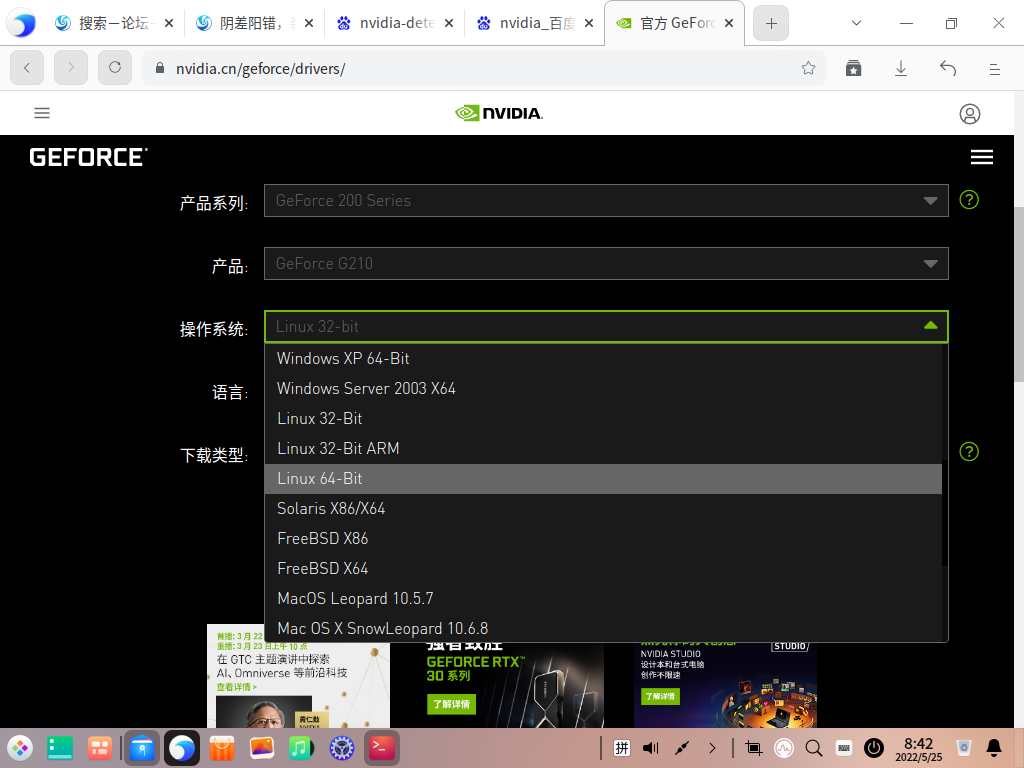The width and height of the screenshot is (1024, 768).
Task: Collapse the open 操作系统 dropdown
Action: (932, 326)
